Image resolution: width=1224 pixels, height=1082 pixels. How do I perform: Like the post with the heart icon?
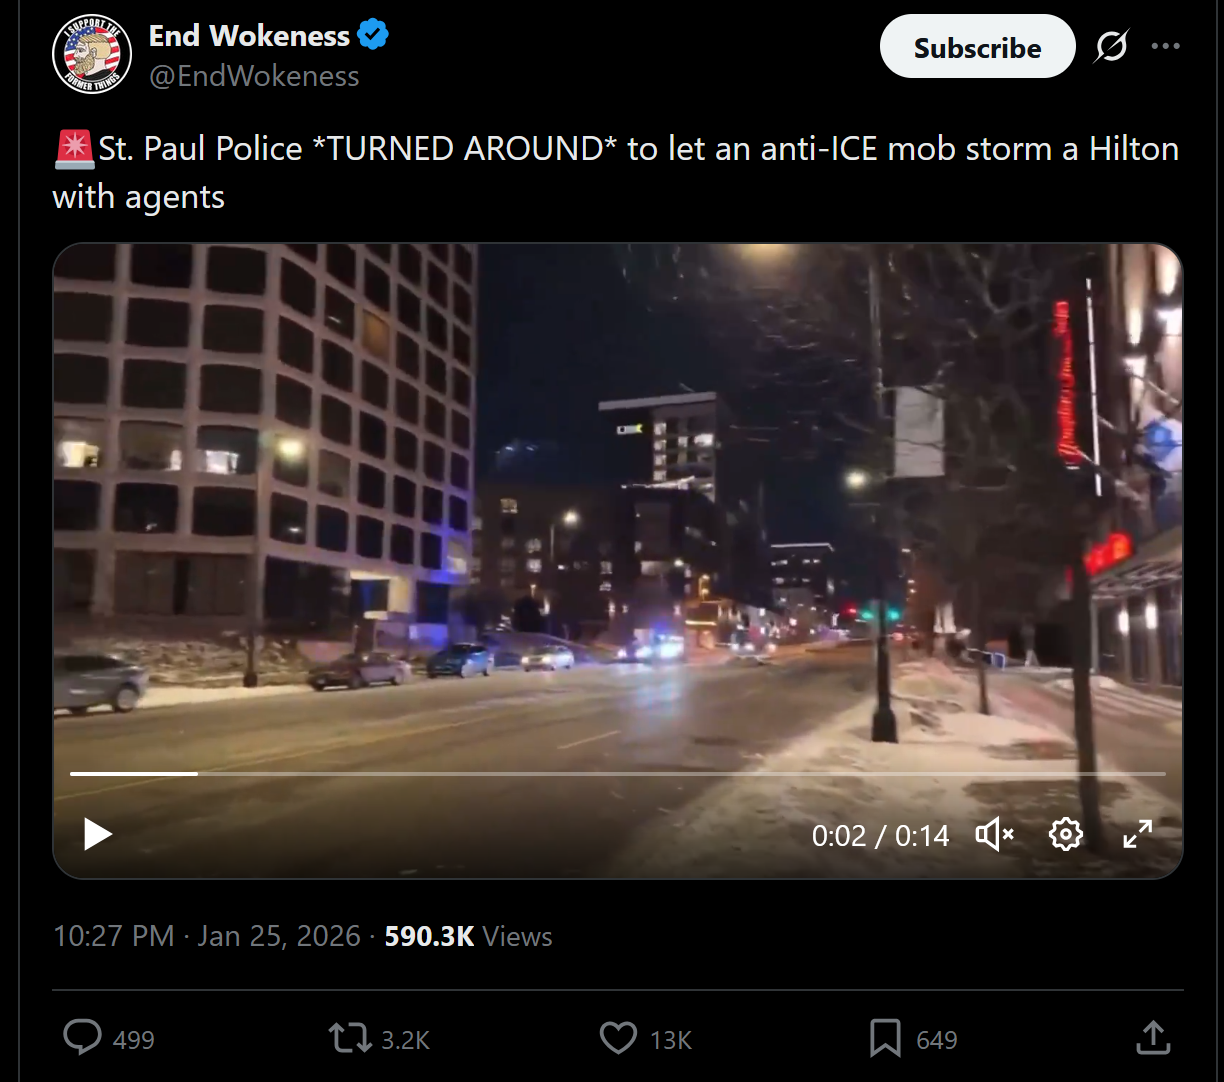click(618, 1038)
